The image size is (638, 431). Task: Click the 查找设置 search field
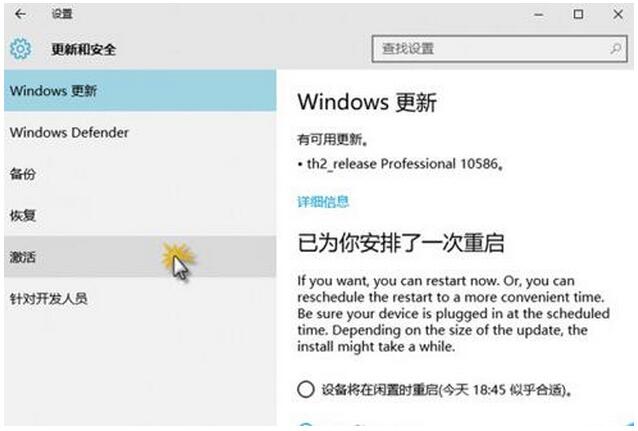(x=490, y=48)
